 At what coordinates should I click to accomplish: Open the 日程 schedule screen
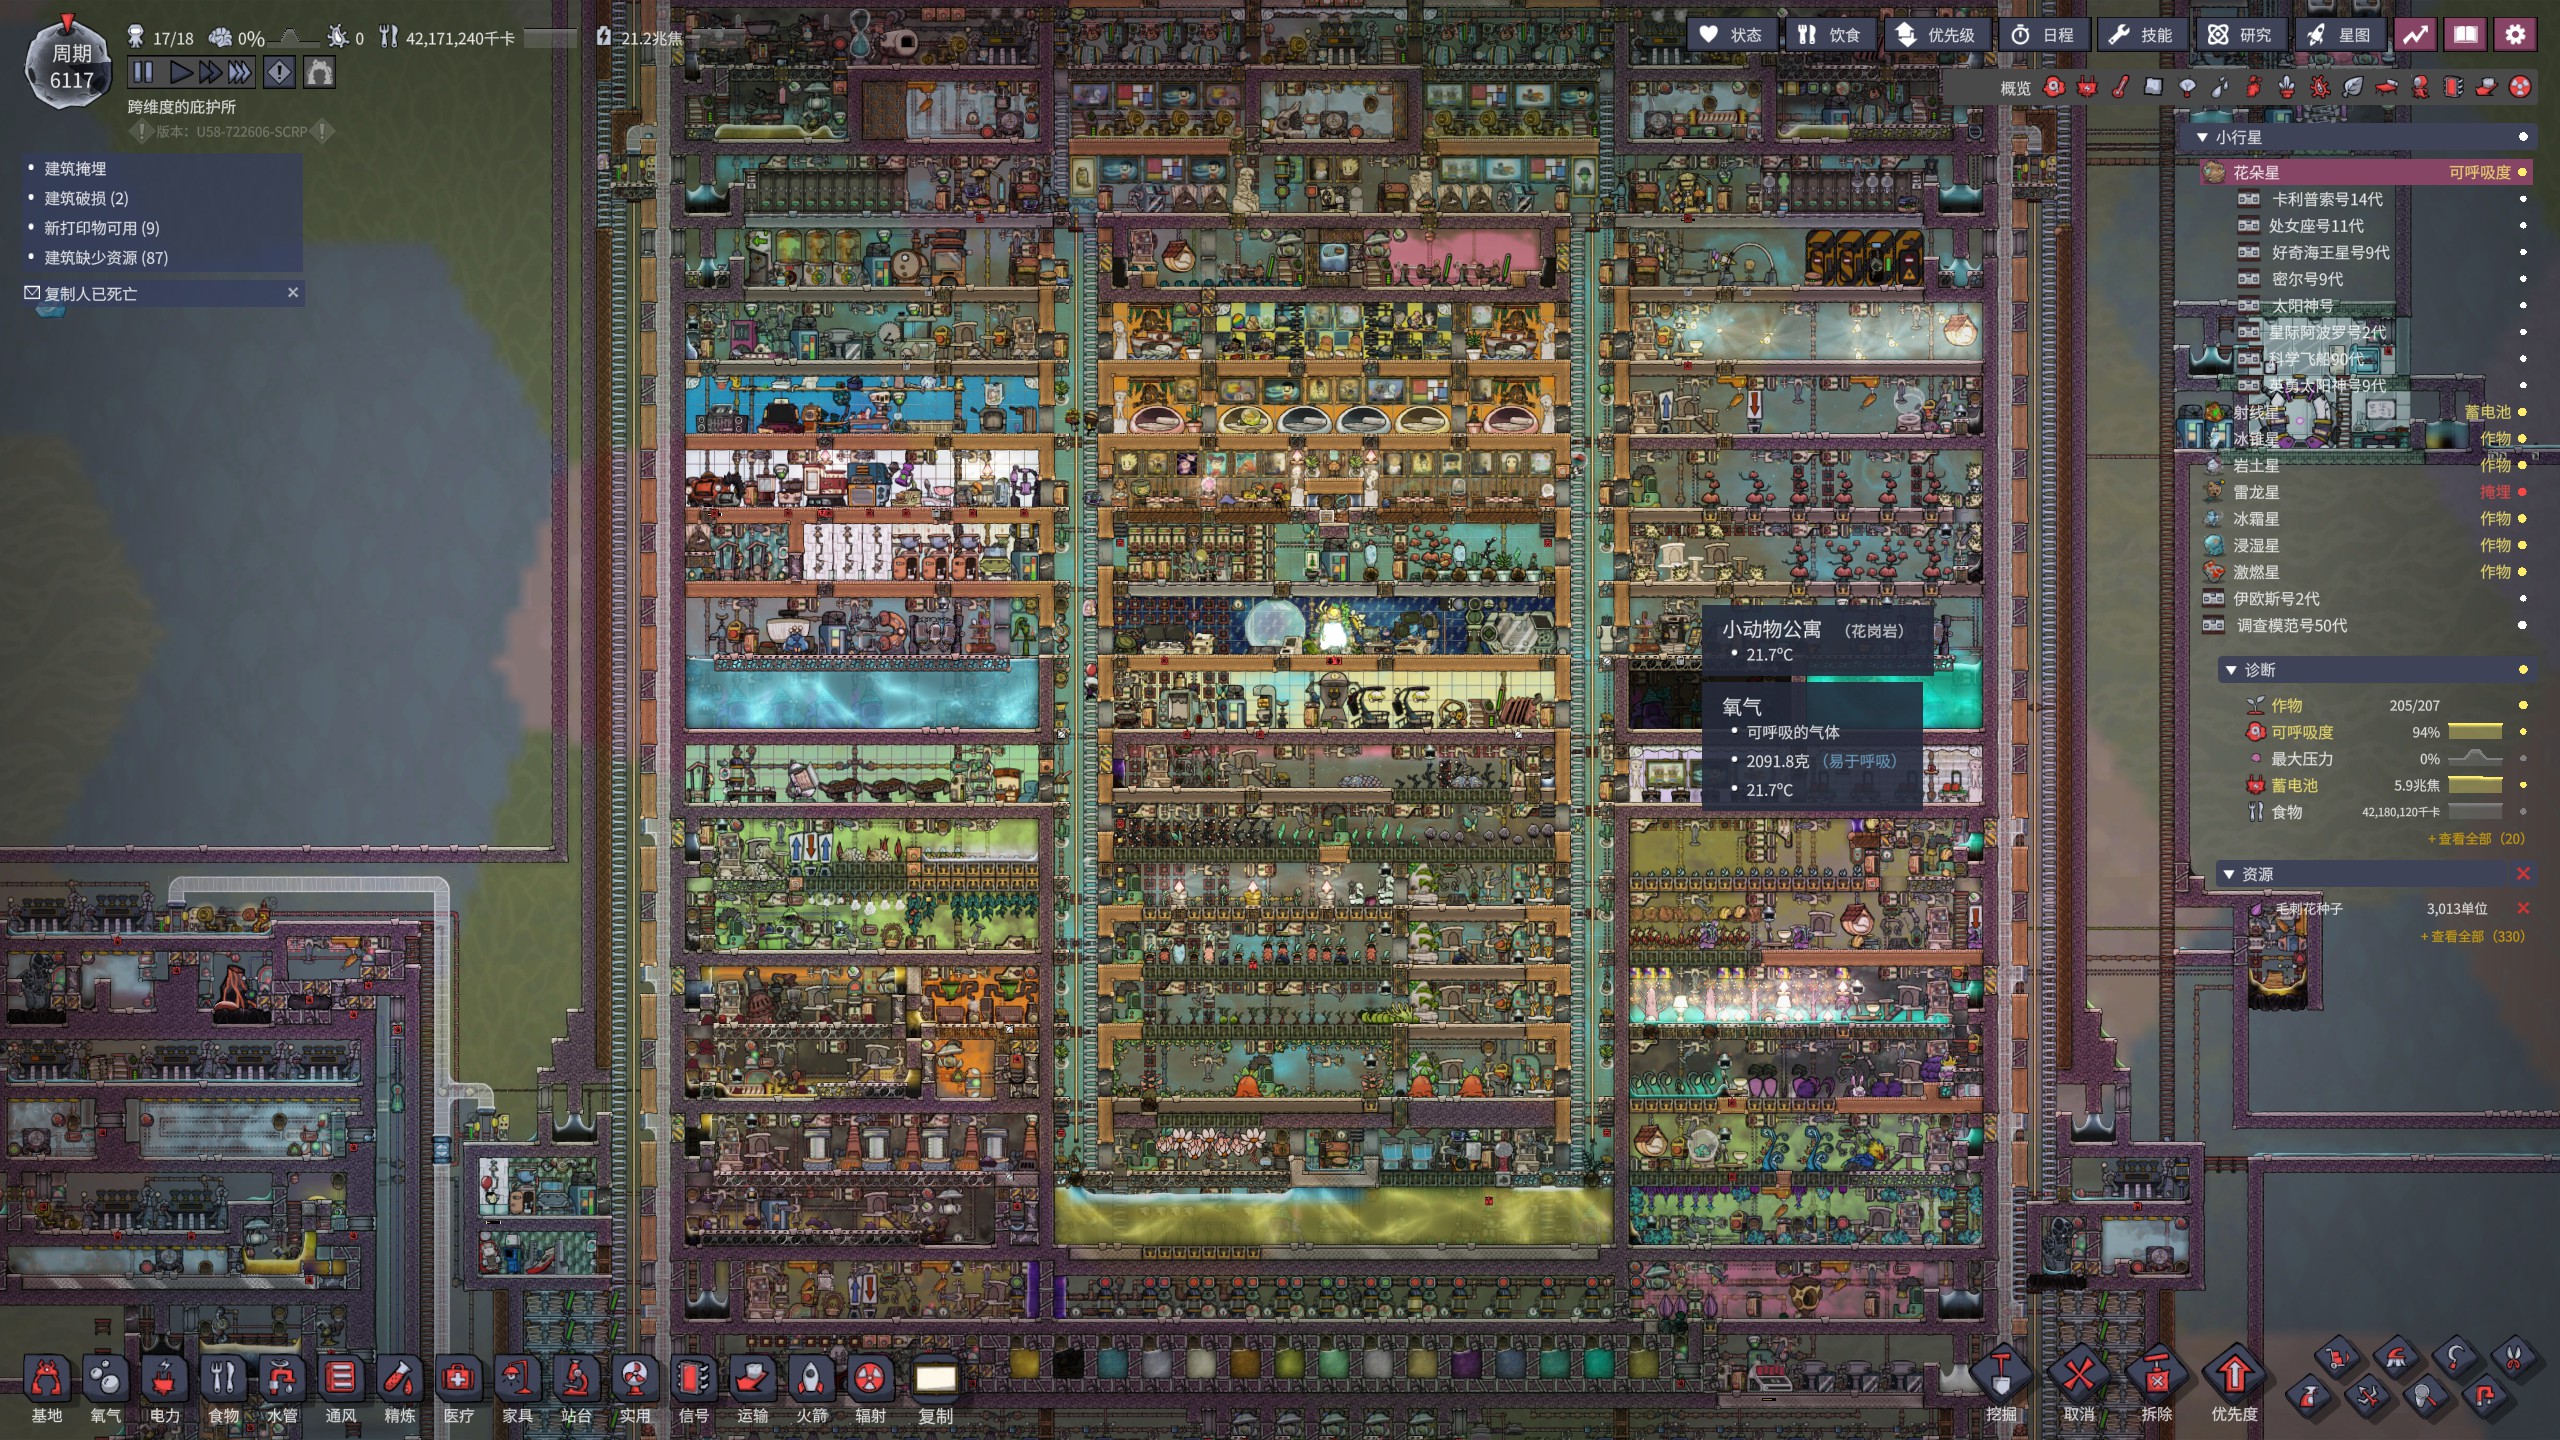tap(2043, 35)
